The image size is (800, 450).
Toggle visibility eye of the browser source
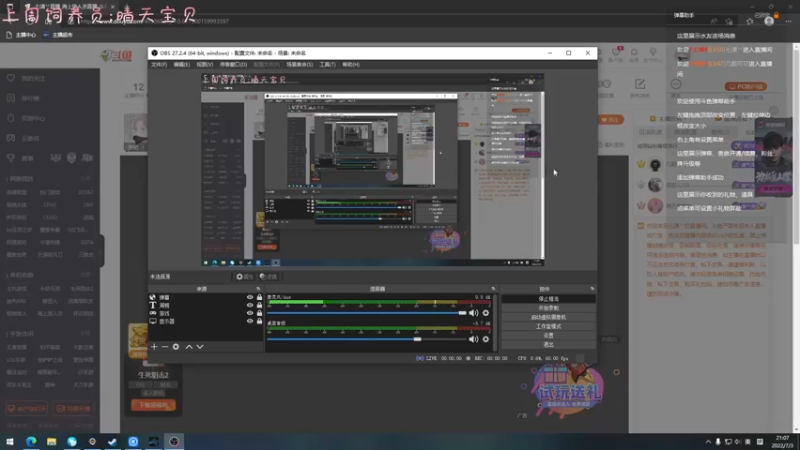pyautogui.click(x=249, y=297)
